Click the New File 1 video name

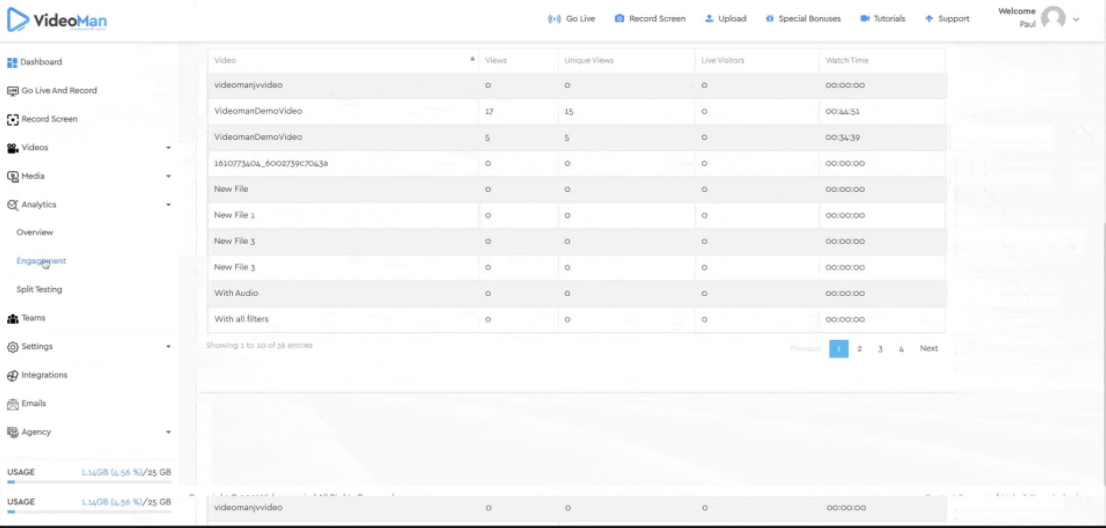pos(234,216)
